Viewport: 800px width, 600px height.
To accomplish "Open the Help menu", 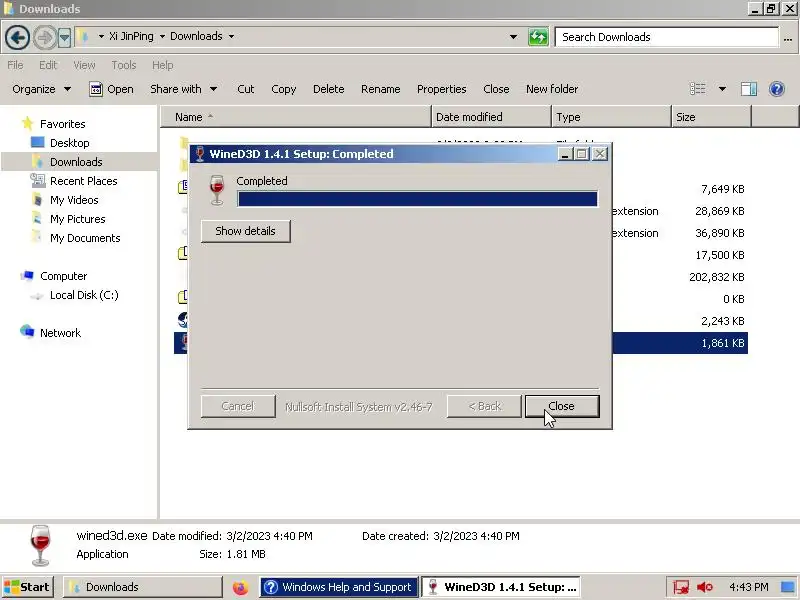I will point(163,65).
